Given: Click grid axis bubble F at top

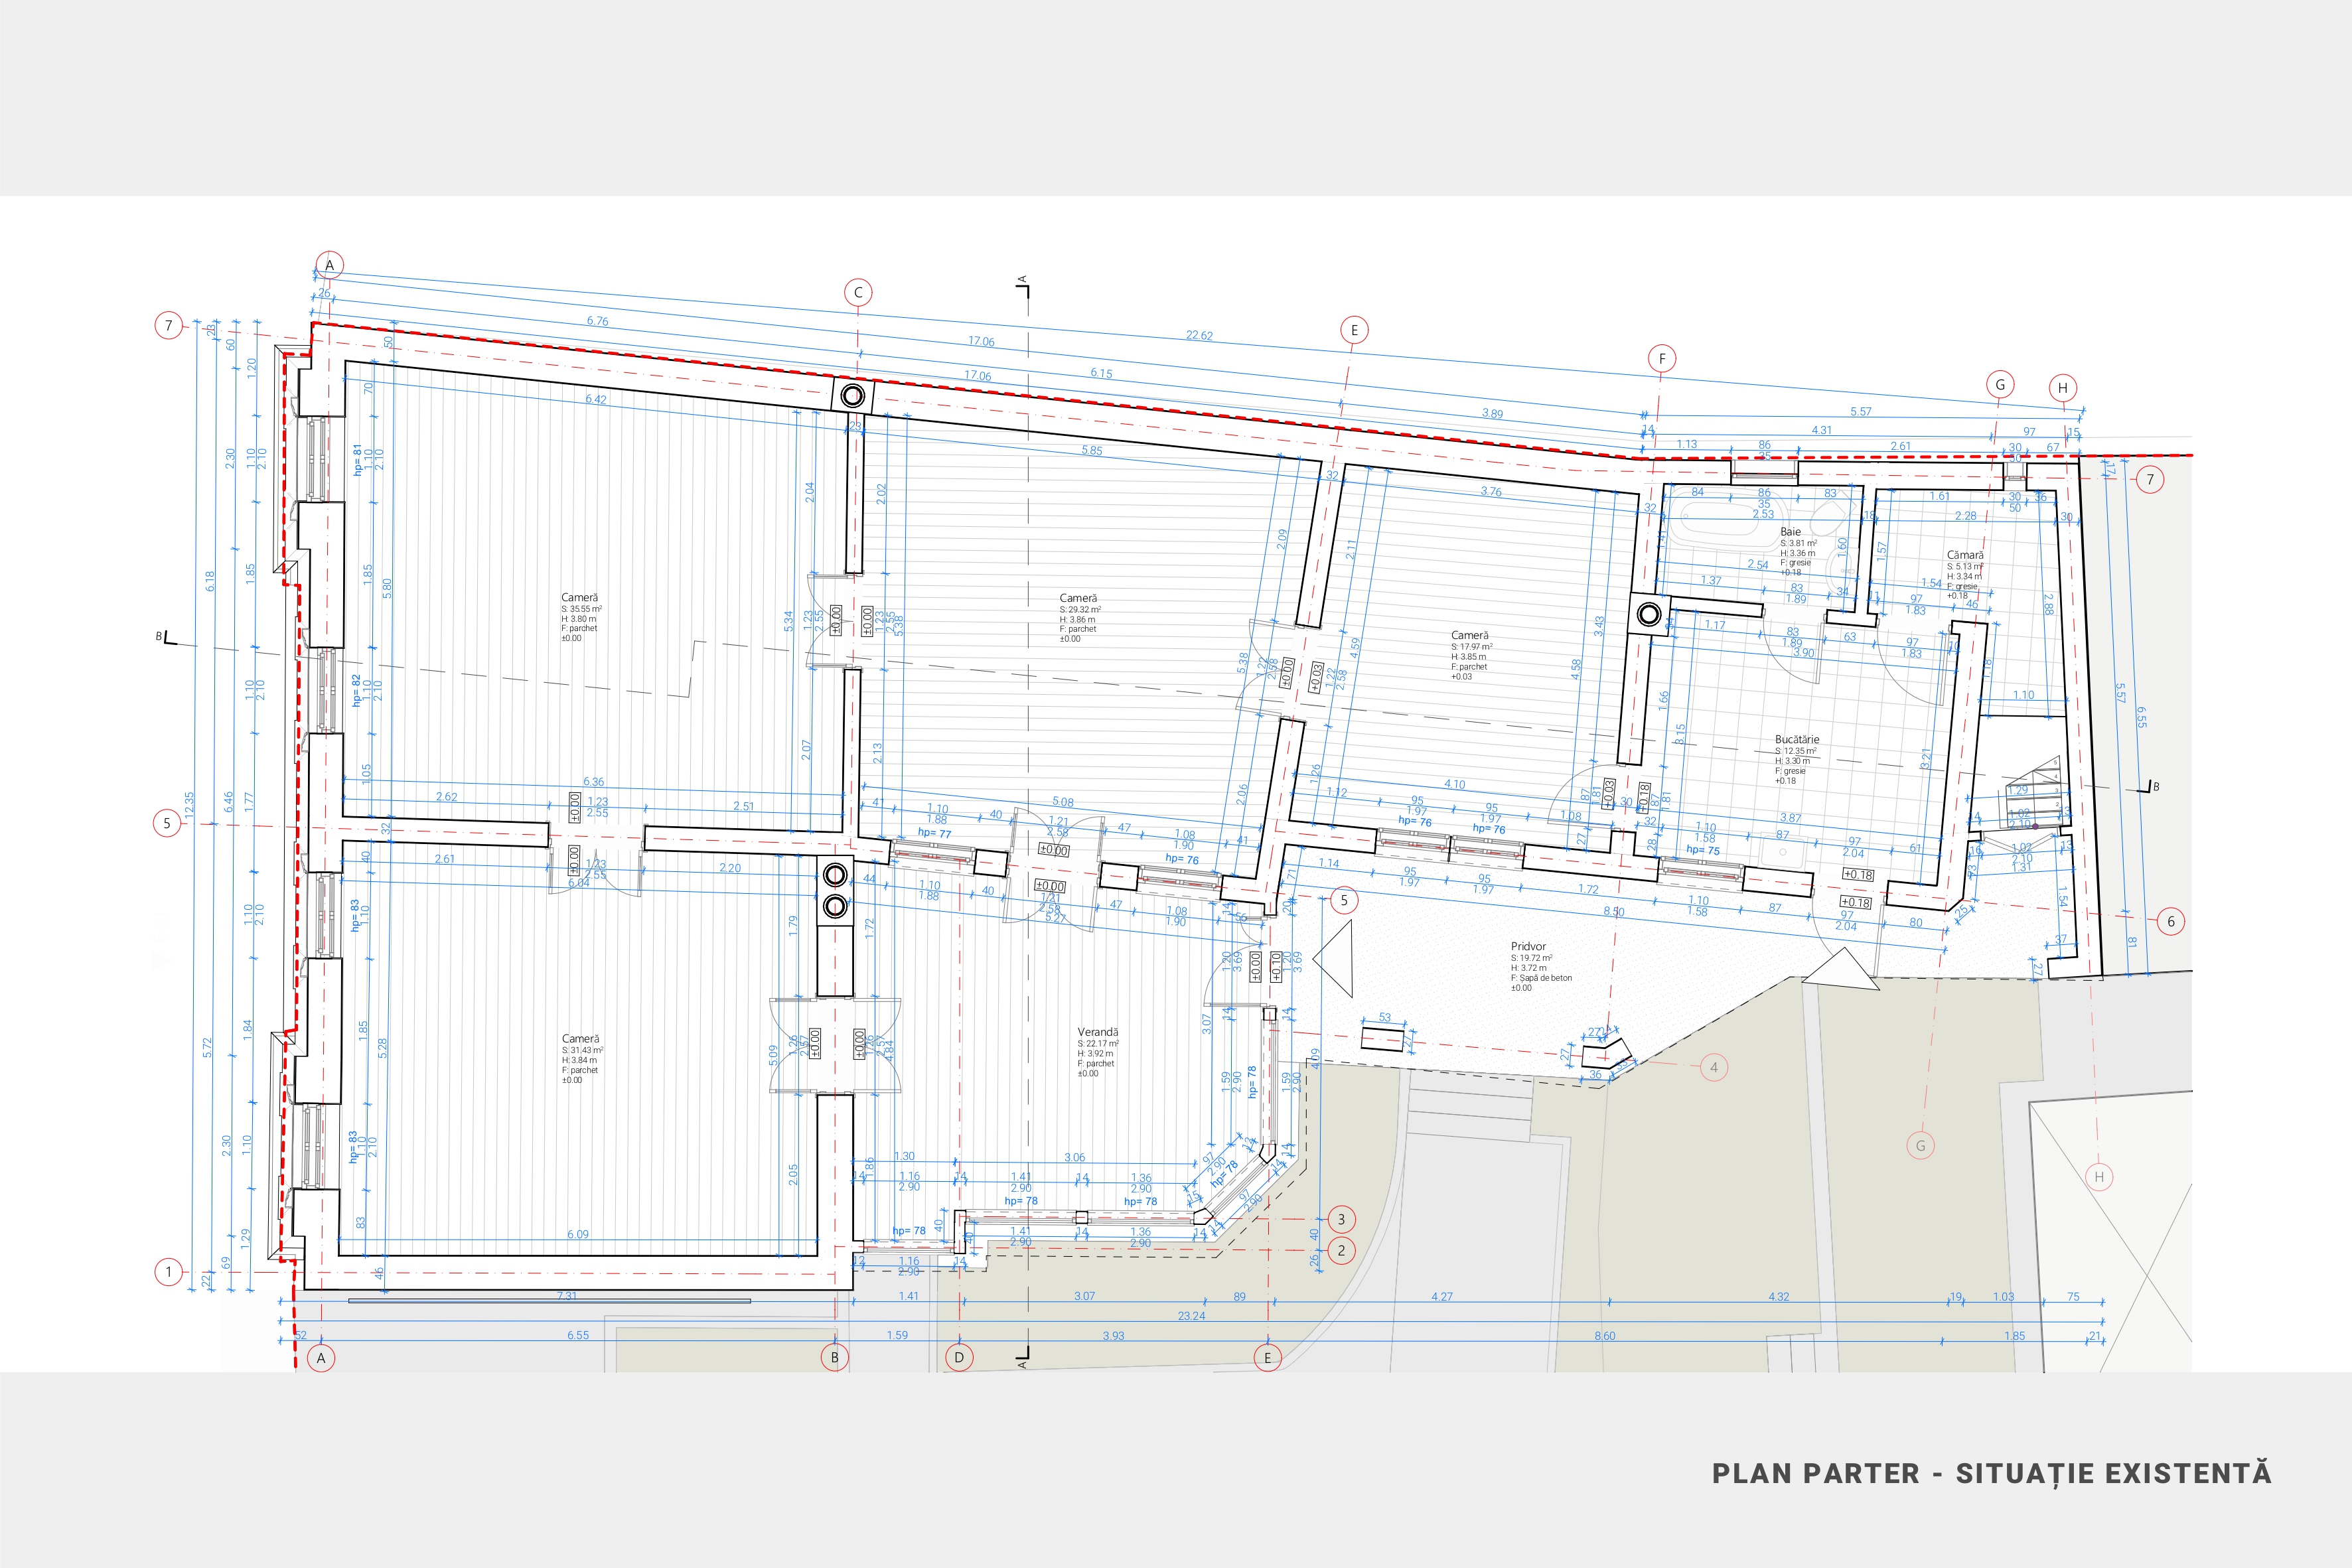Looking at the screenshot, I should click(x=1662, y=359).
